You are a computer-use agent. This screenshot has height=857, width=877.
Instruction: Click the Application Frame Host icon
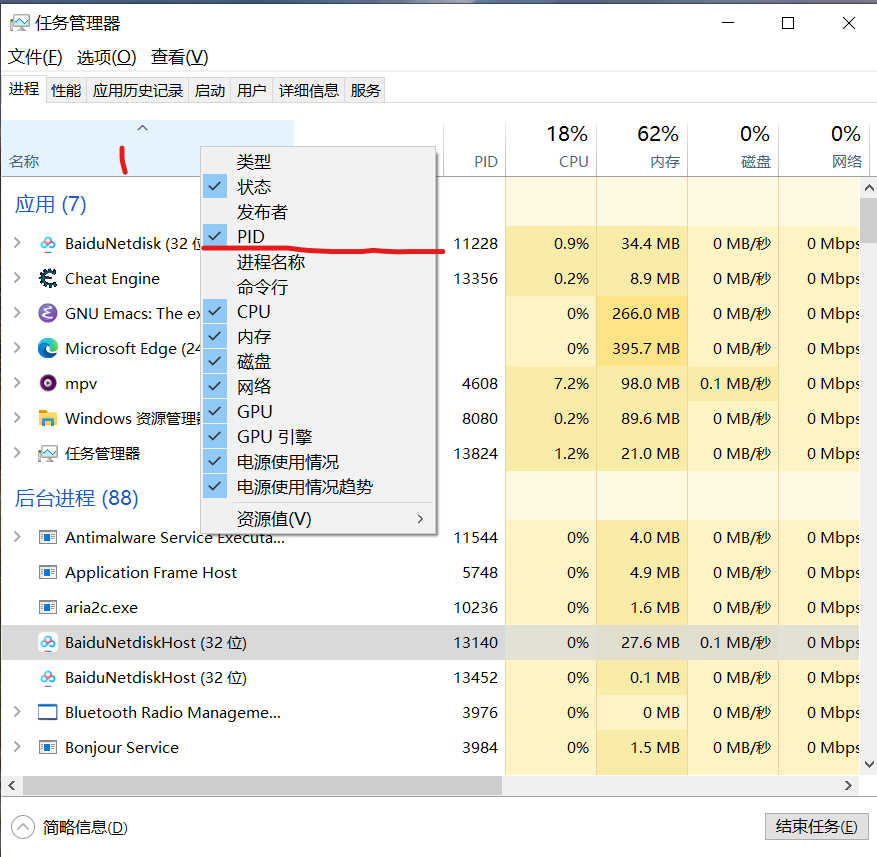(48, 572)
